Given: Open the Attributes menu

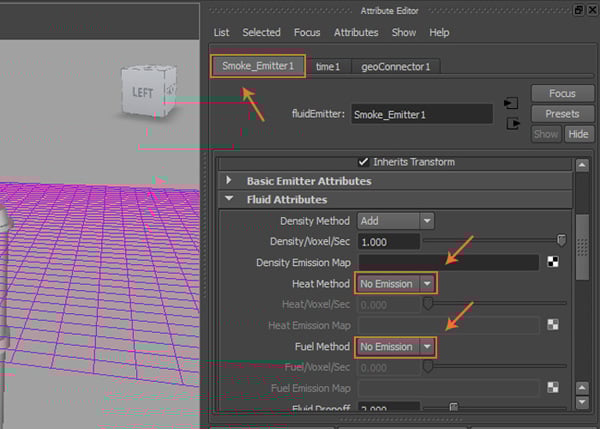Looking at the screenshot, I should point(356,32).
